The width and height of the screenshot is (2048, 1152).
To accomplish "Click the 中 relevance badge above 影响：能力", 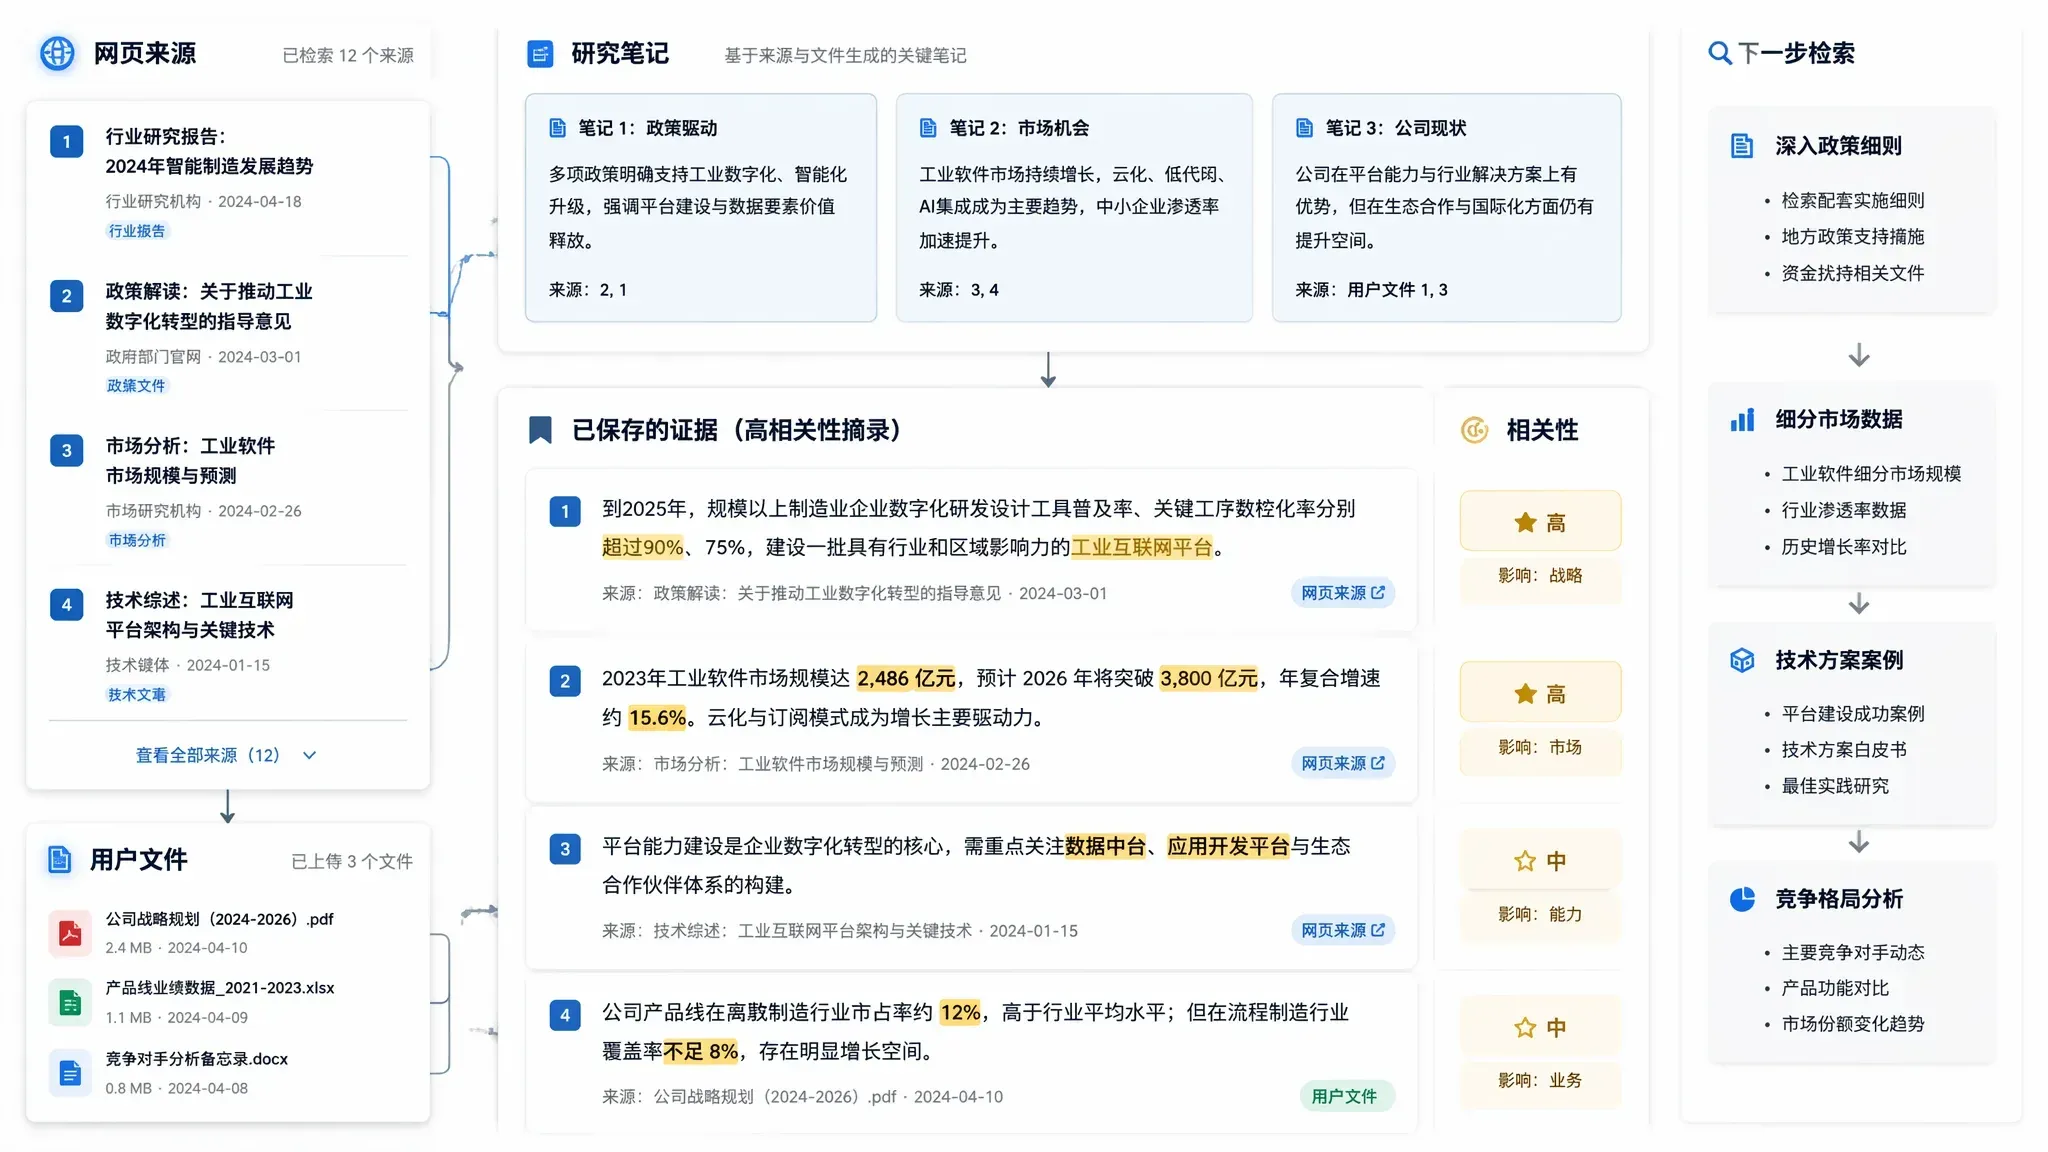I will coord(1540,860).
